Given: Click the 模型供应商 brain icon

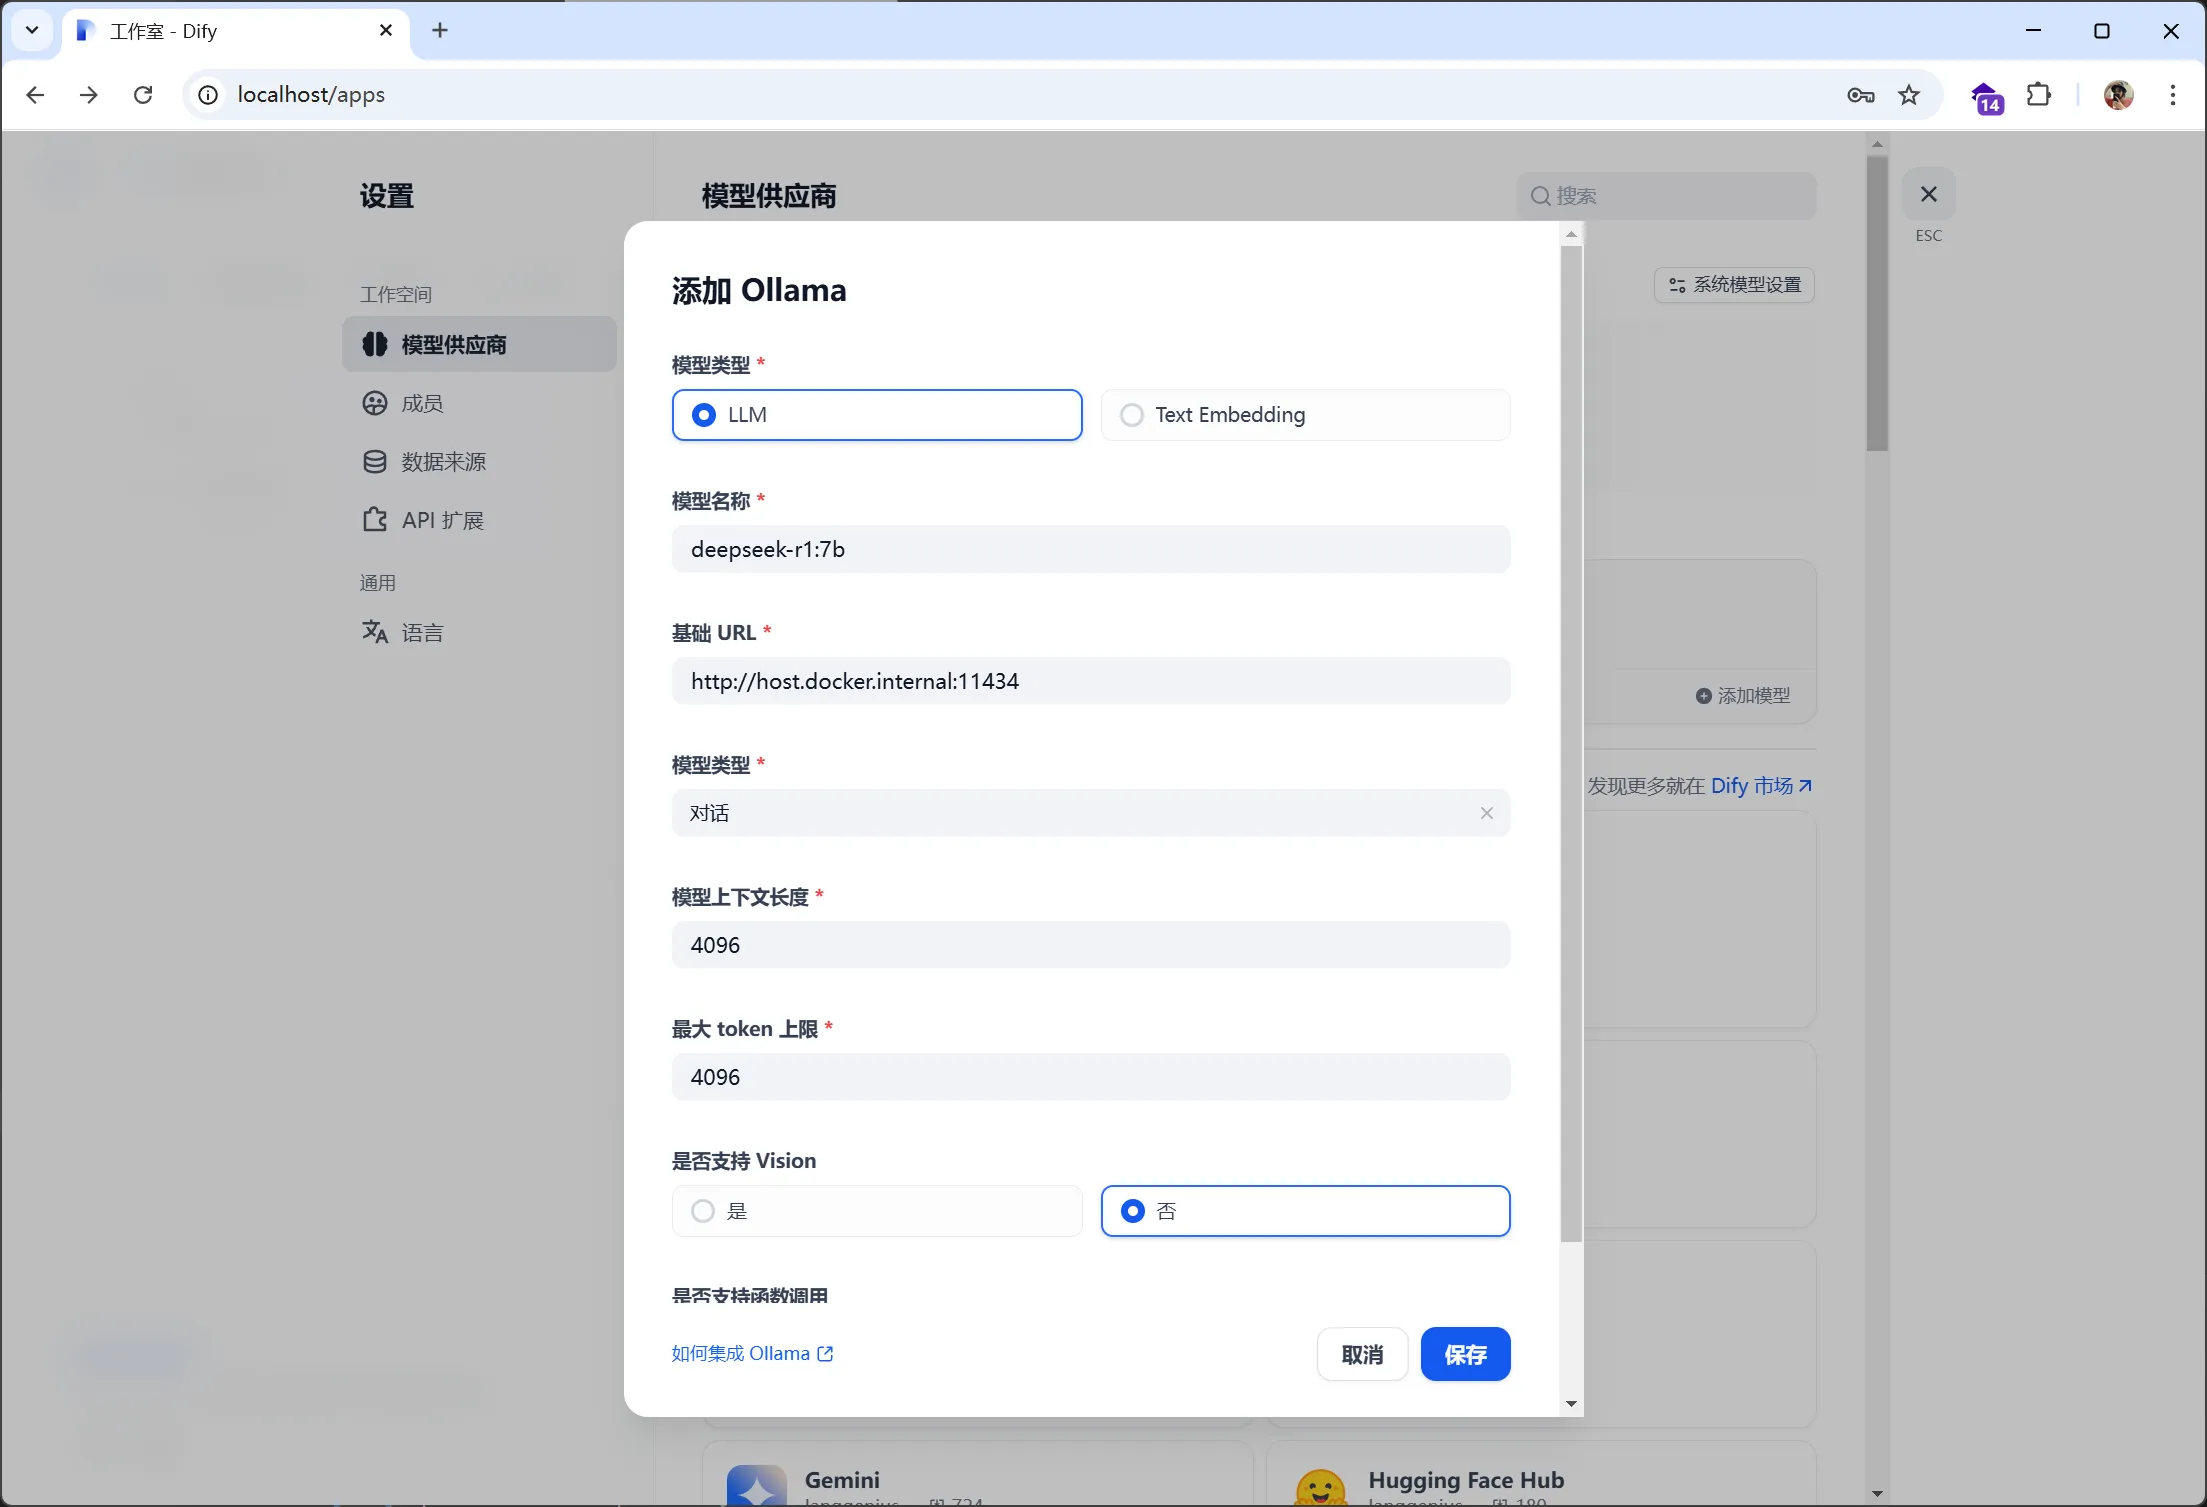Looking at the screenshot, I should click(x=375, y=344).
